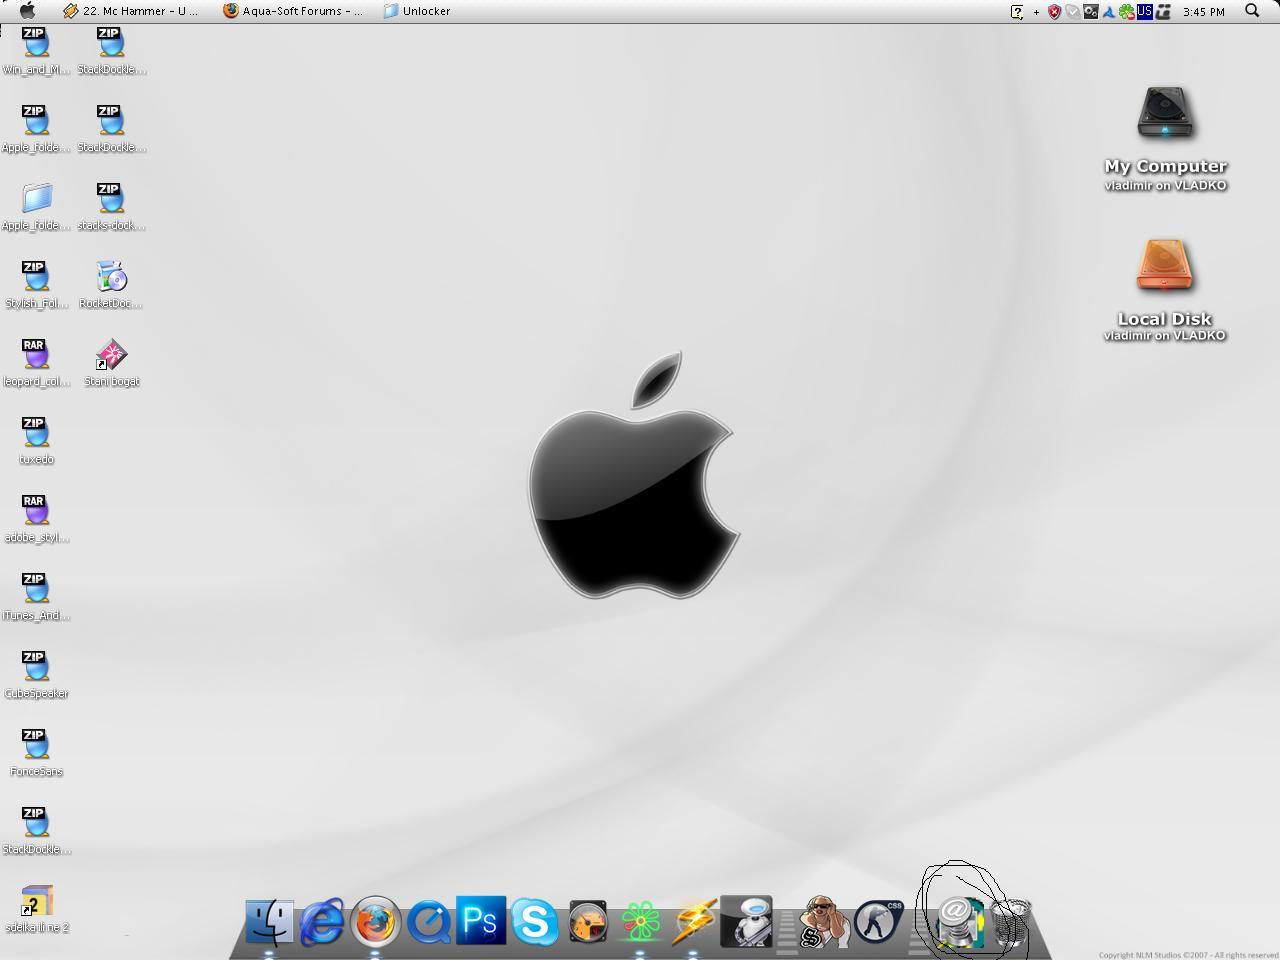
Task: Launch GTA San Andreas from the dock
Action: pos(824,922)
